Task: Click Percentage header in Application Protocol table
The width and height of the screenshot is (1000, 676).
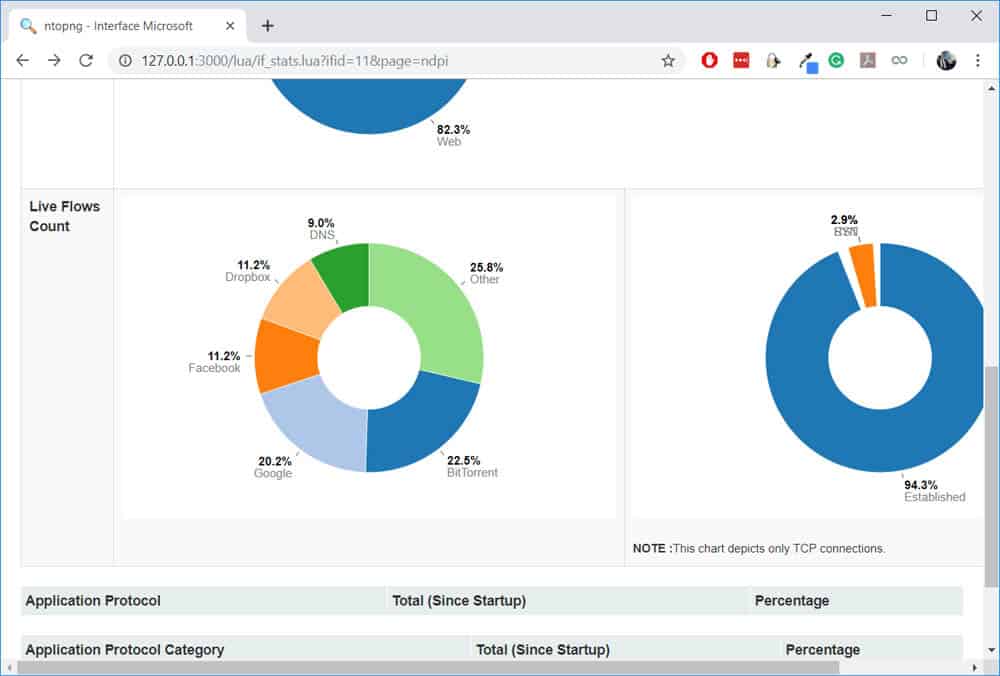Action: [792, 601]
